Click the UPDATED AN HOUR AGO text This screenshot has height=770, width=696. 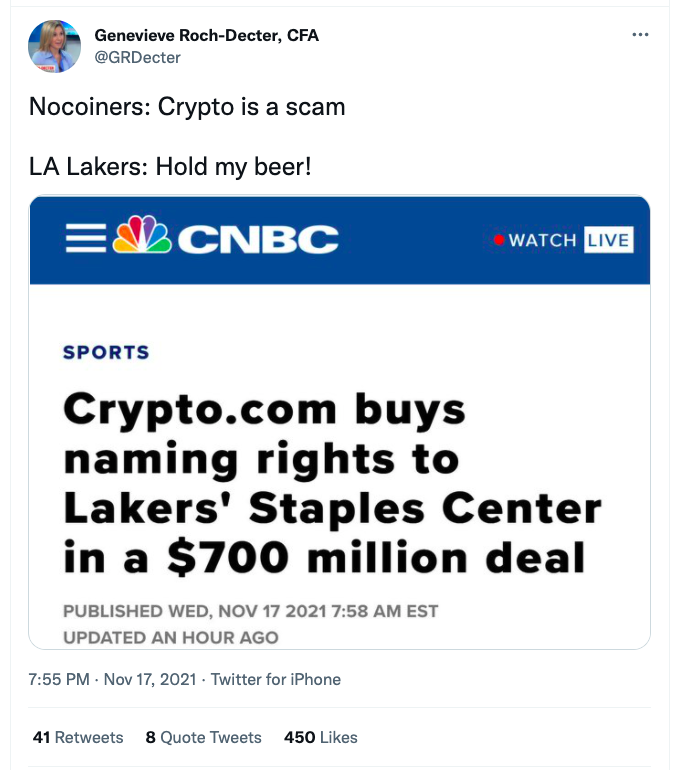pos(170,637)
